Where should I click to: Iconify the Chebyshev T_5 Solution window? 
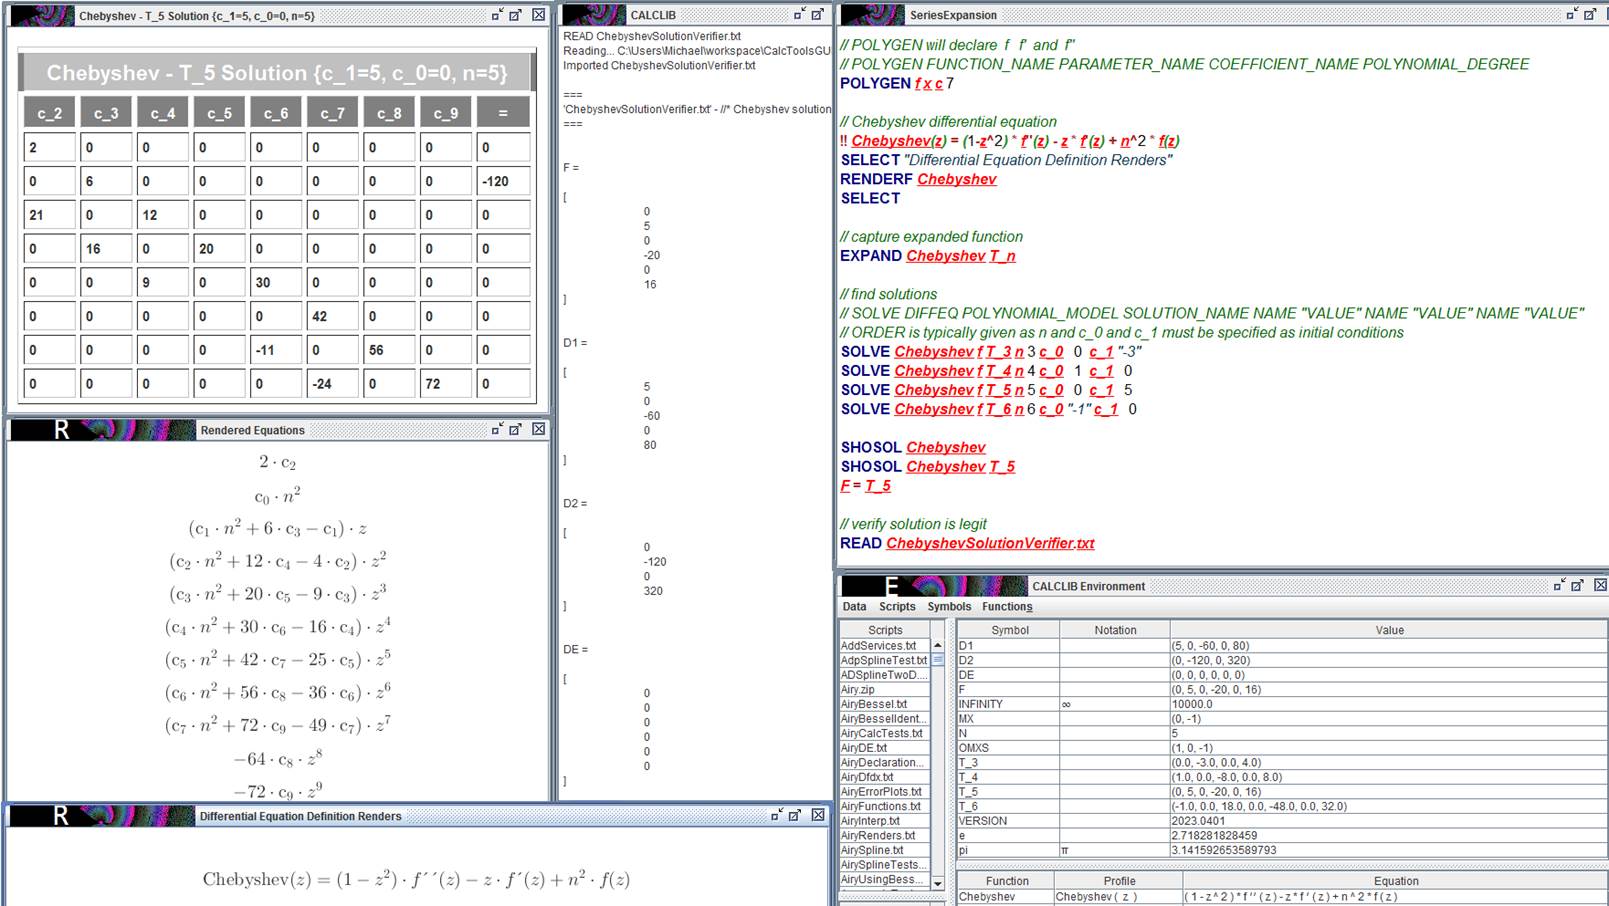497,15
